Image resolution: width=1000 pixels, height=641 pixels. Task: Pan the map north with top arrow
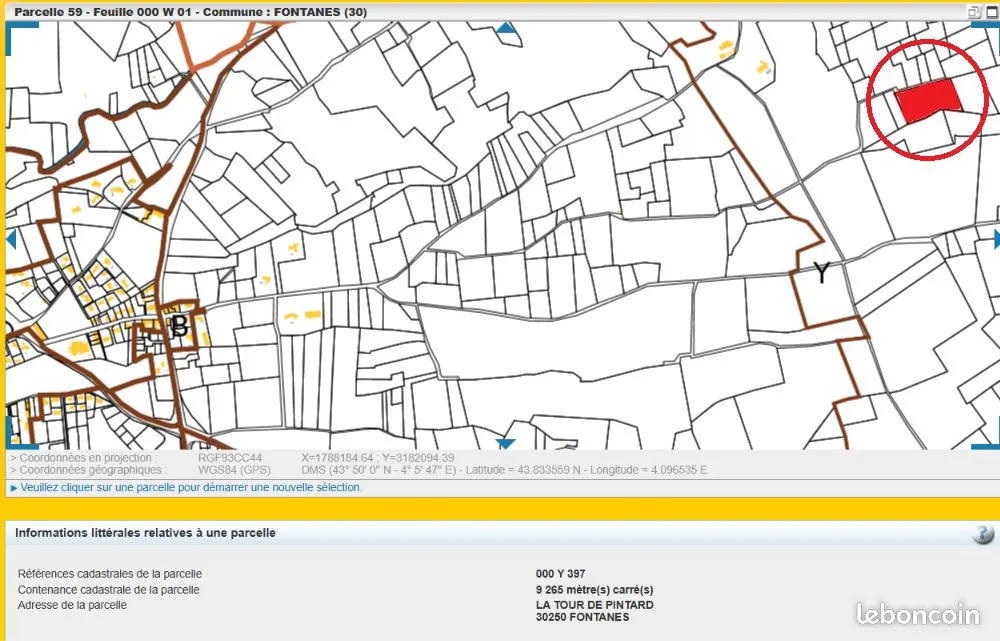click(x=506, y=27)
